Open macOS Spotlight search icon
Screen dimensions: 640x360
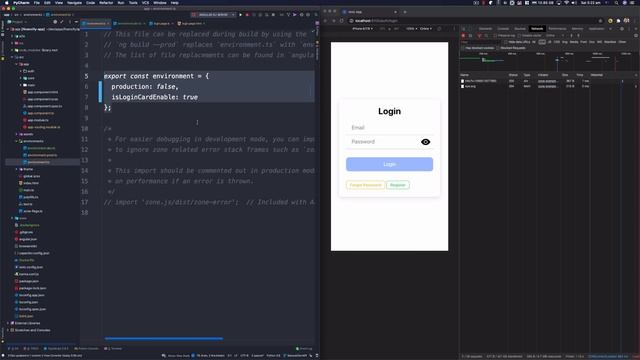click(x=616, y=2)
